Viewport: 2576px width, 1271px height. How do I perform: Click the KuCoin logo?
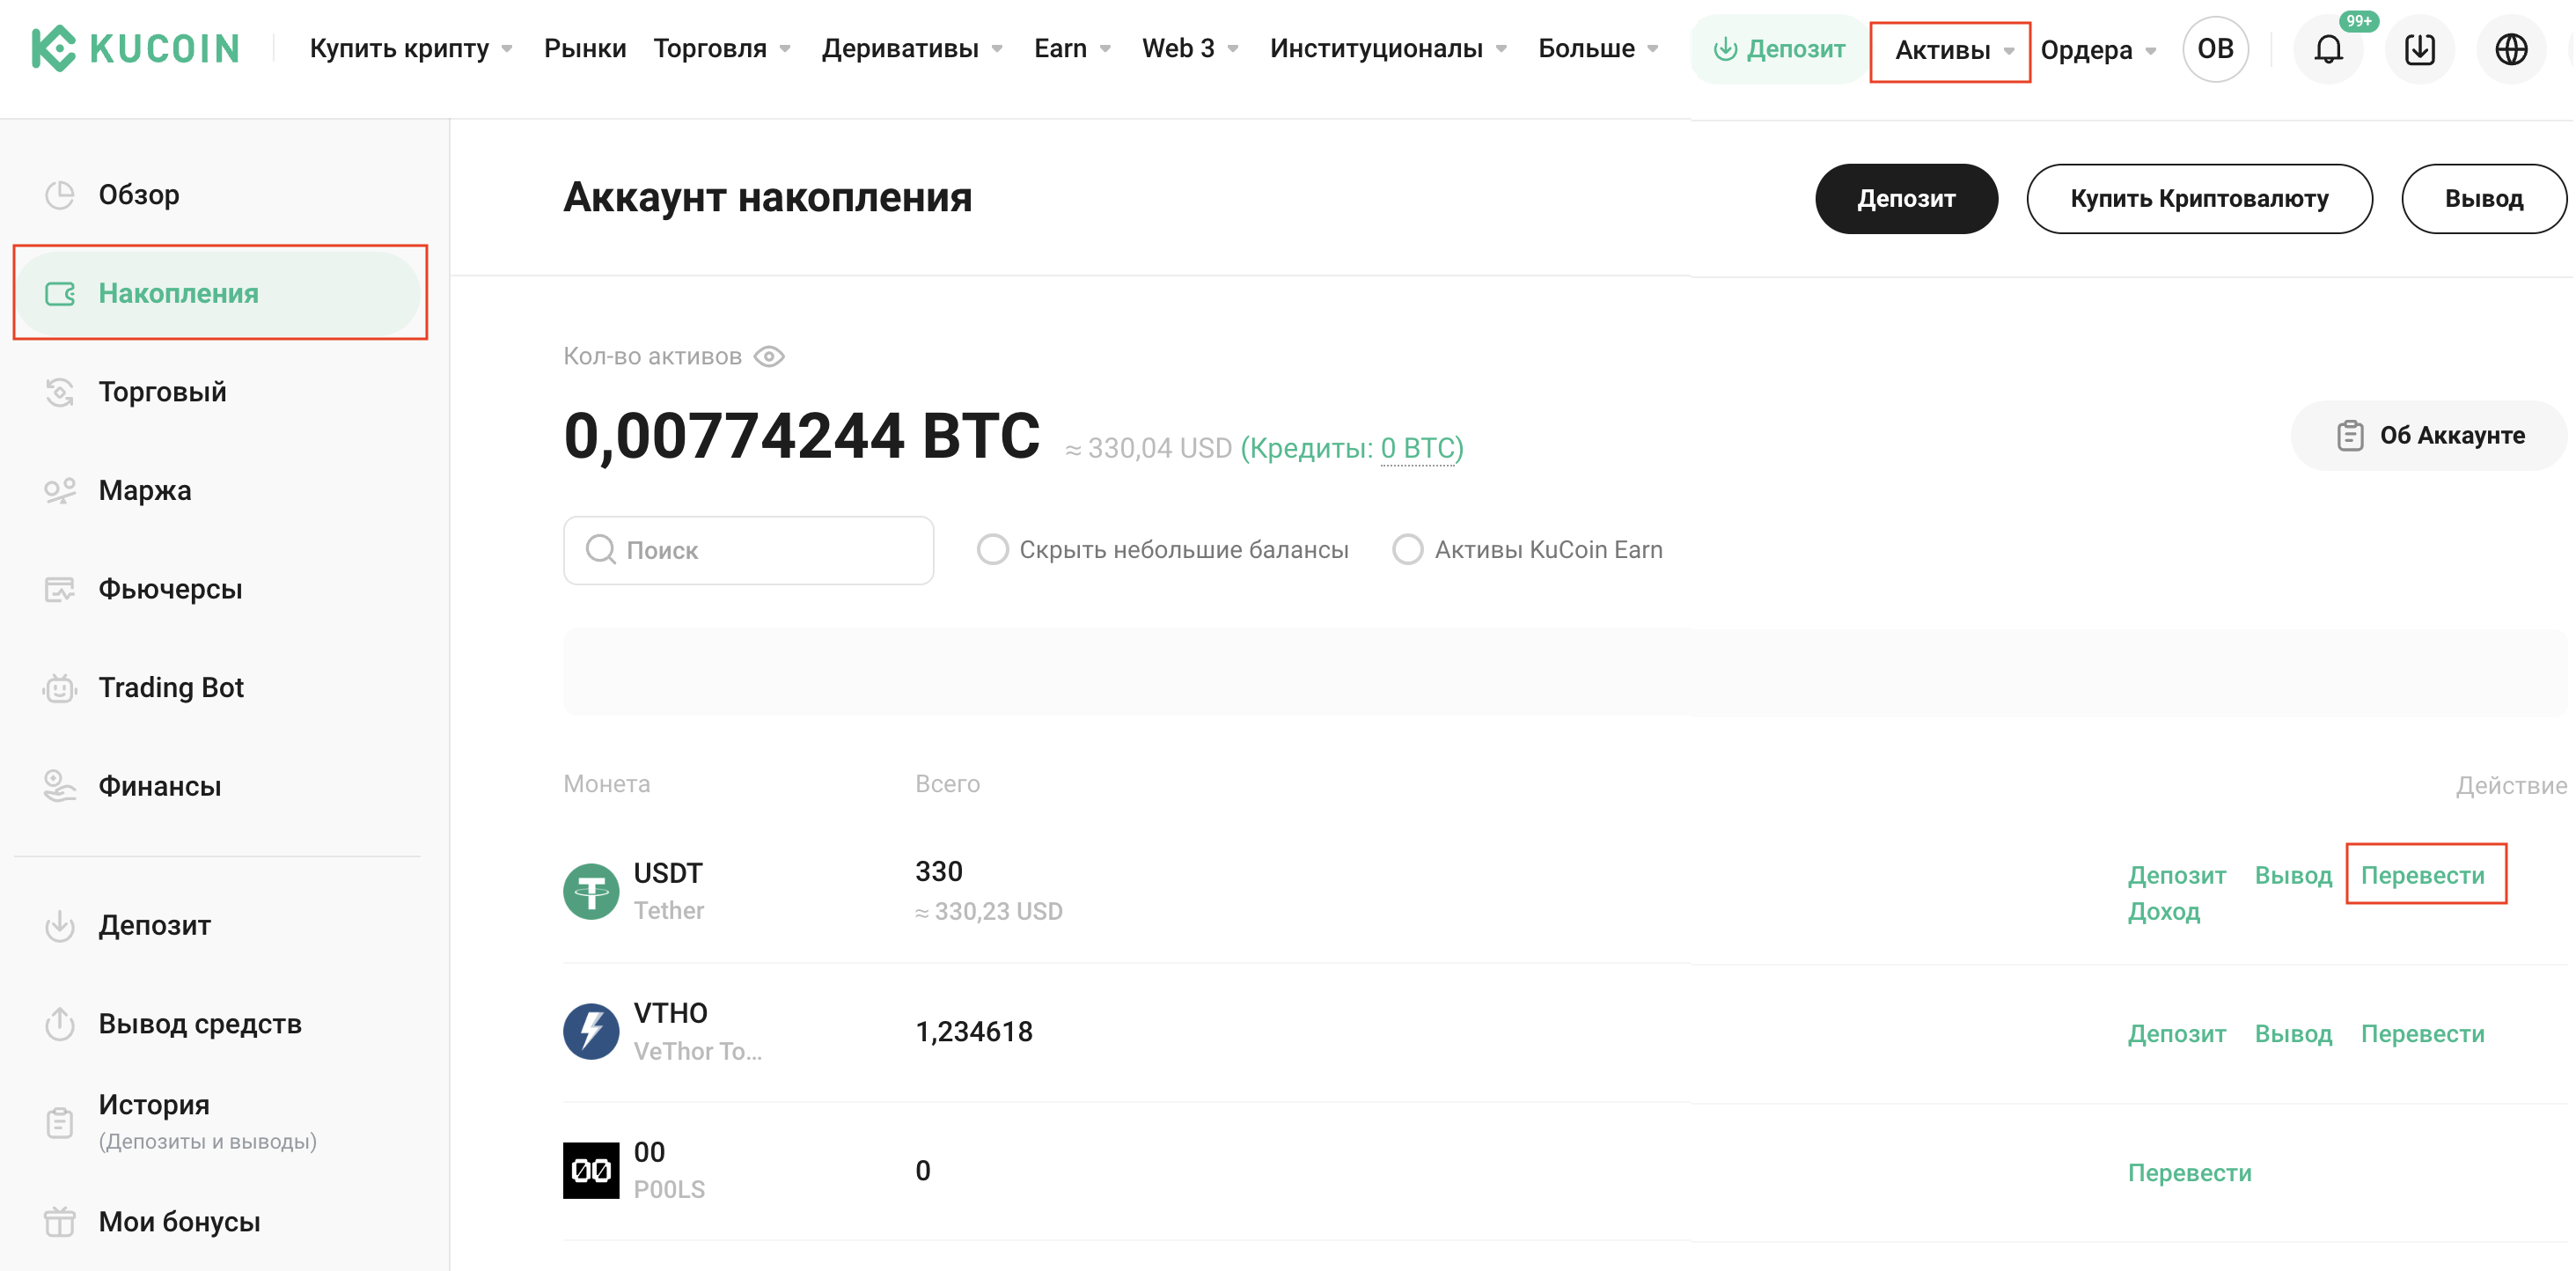(135, 48)
